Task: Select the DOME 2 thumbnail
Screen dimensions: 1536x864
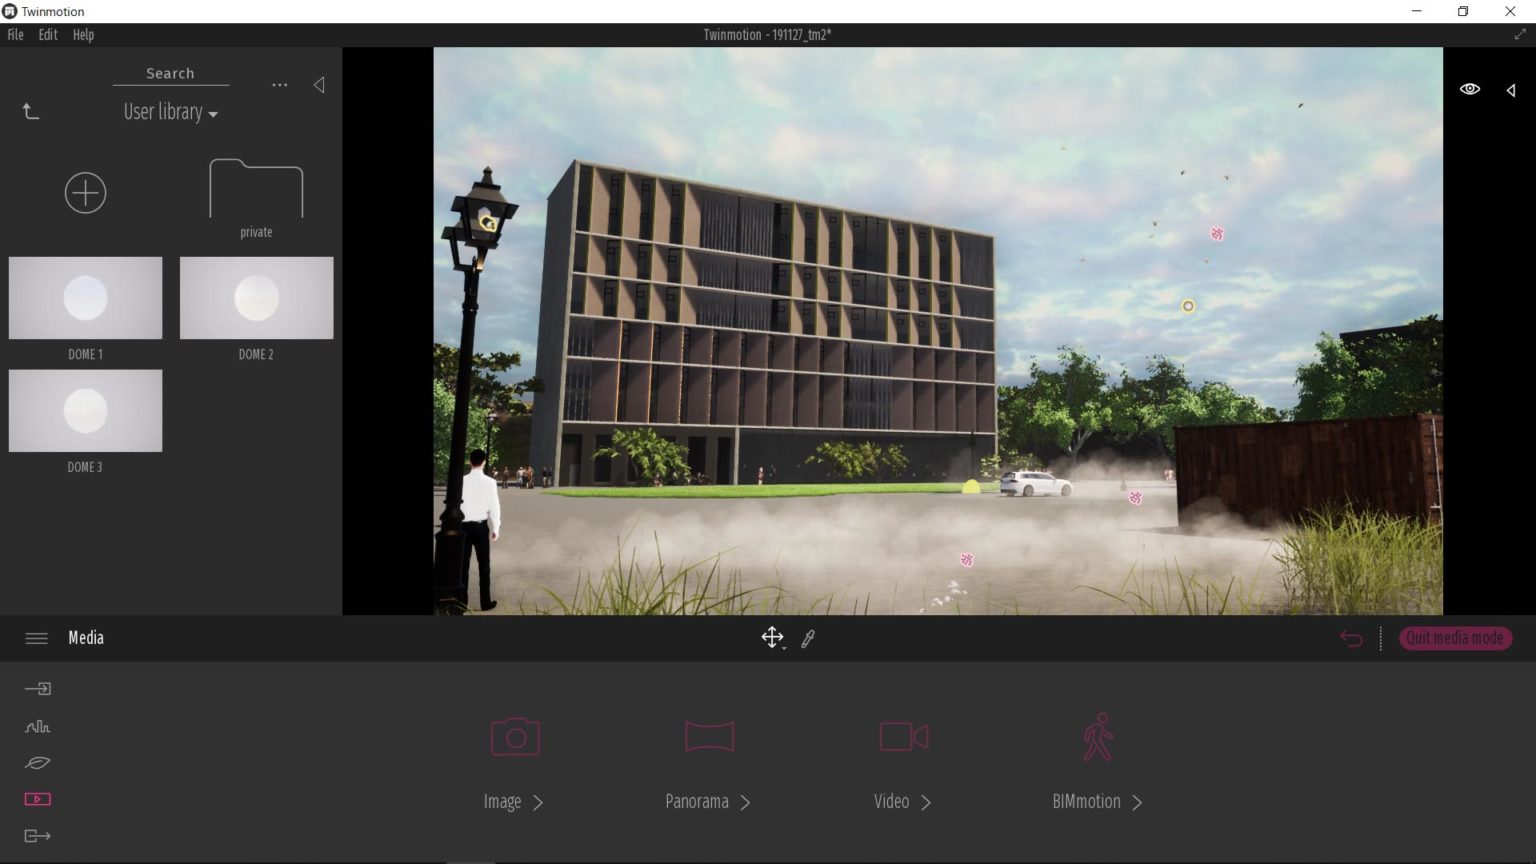Action: click(x=256, y=297)
